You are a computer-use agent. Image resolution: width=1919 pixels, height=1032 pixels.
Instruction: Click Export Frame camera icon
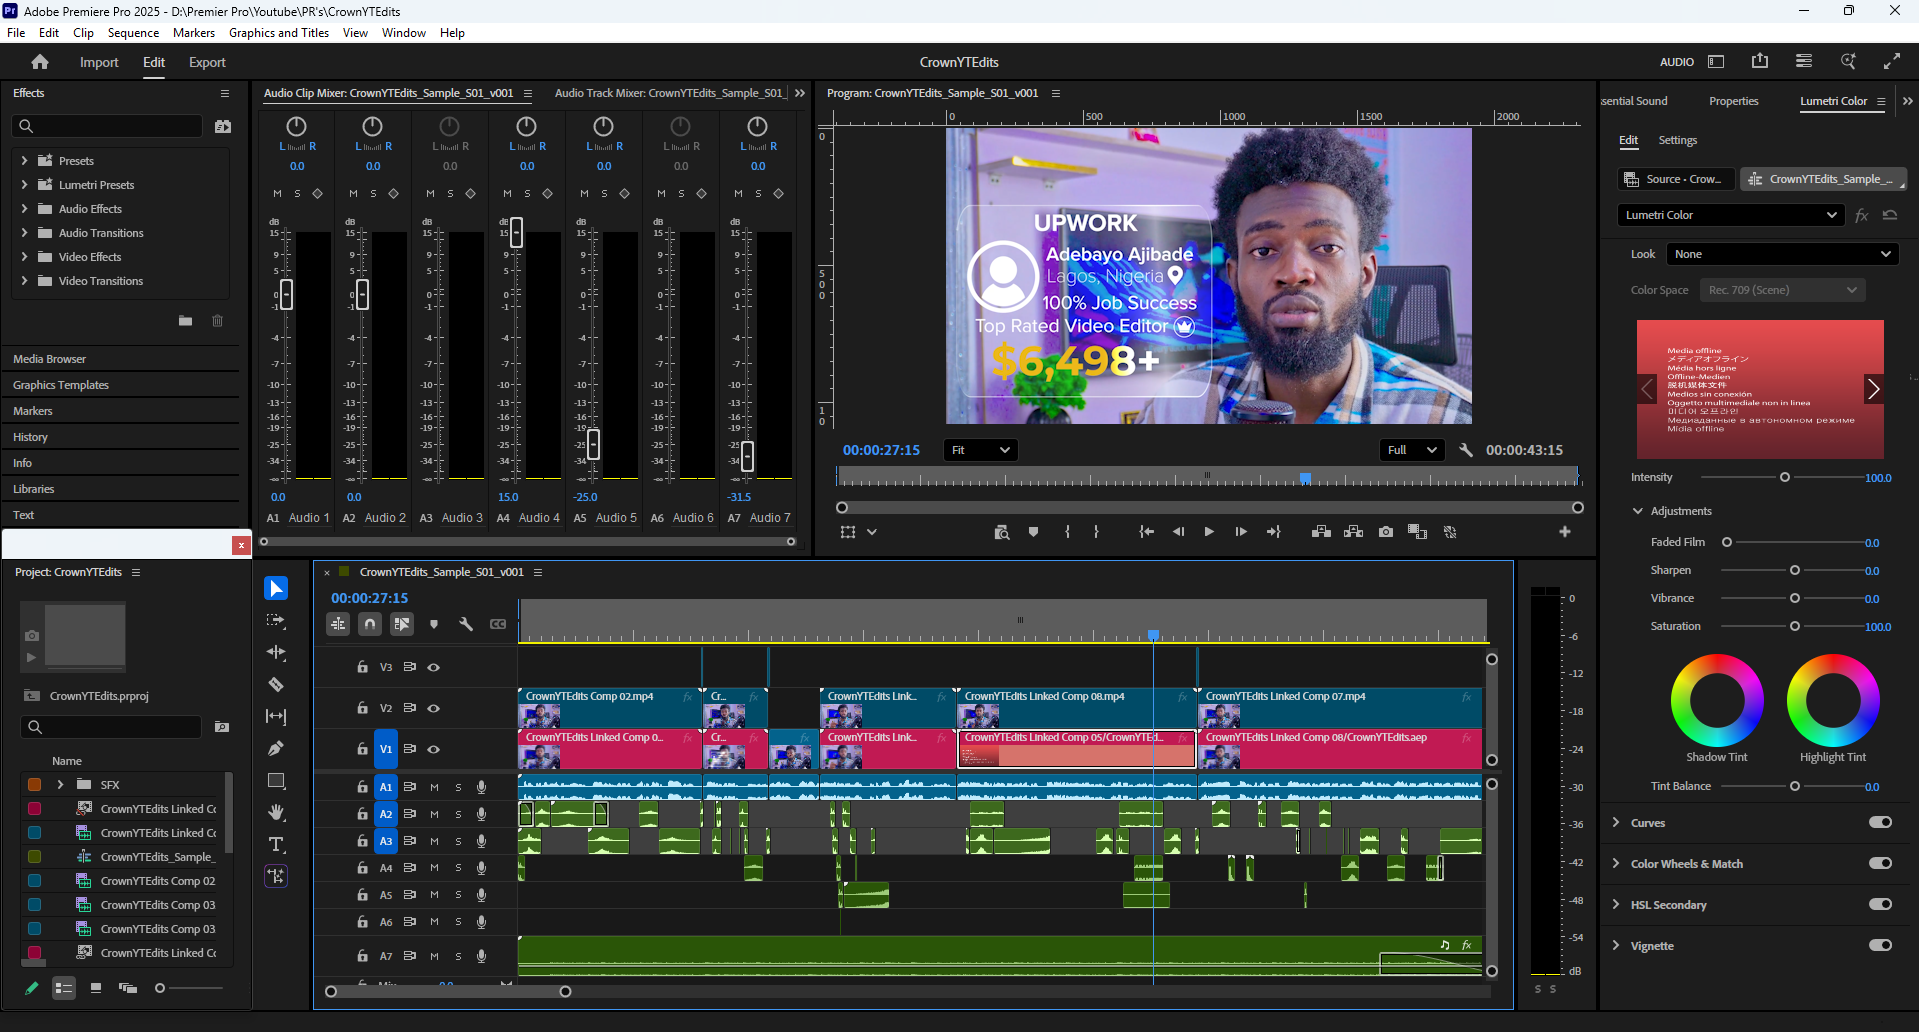1385,532
